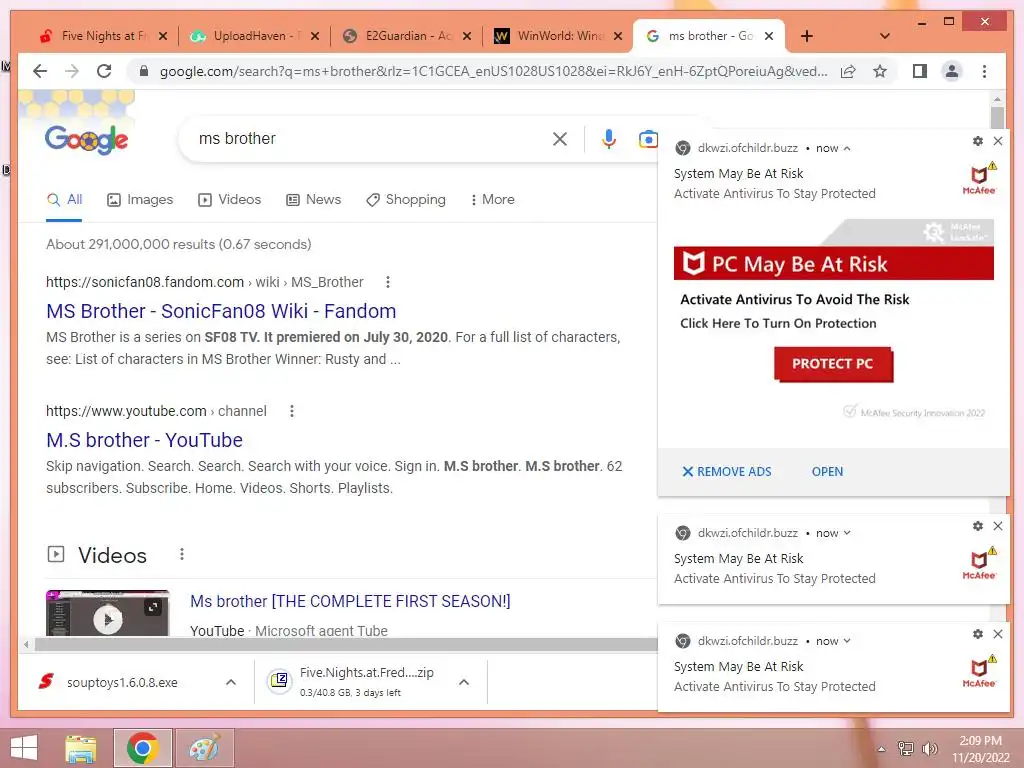The height and width of the screenshot is (768, 1024).
Task: Click the page's vertical scrollbar
Action: point(997,118)
